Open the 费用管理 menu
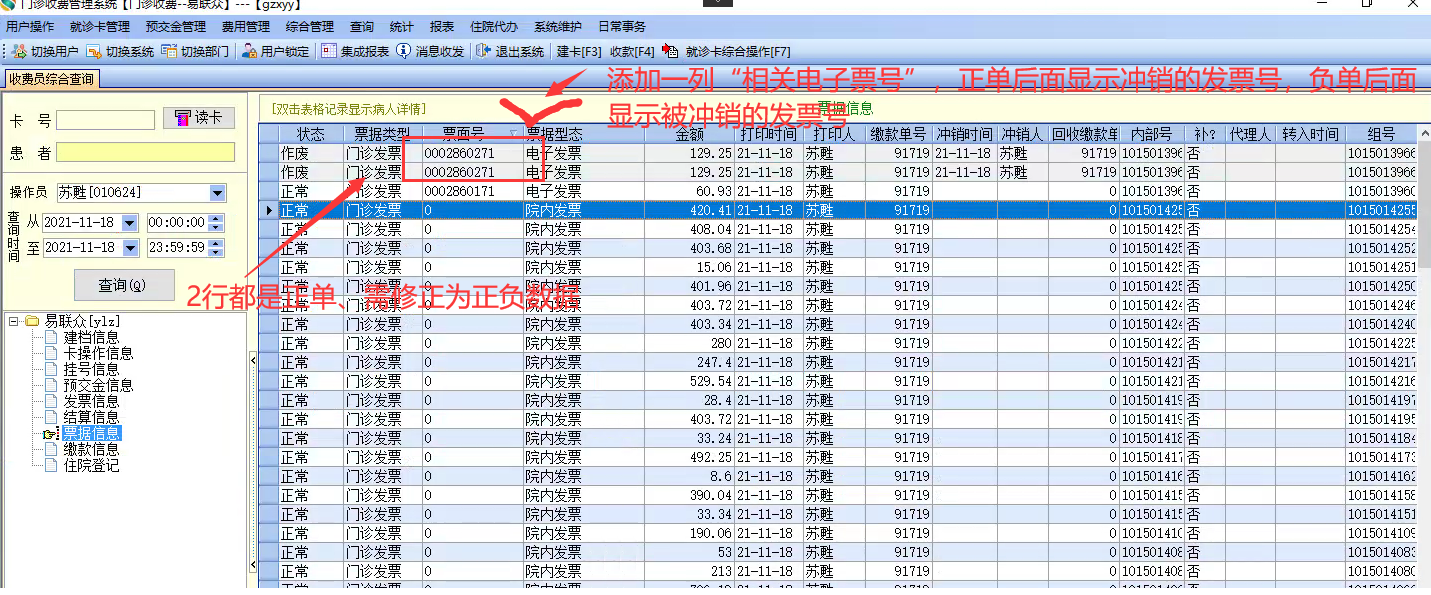Image resolution: width=1431 pixels, height=595 pixels. click(x=245, y=27)
